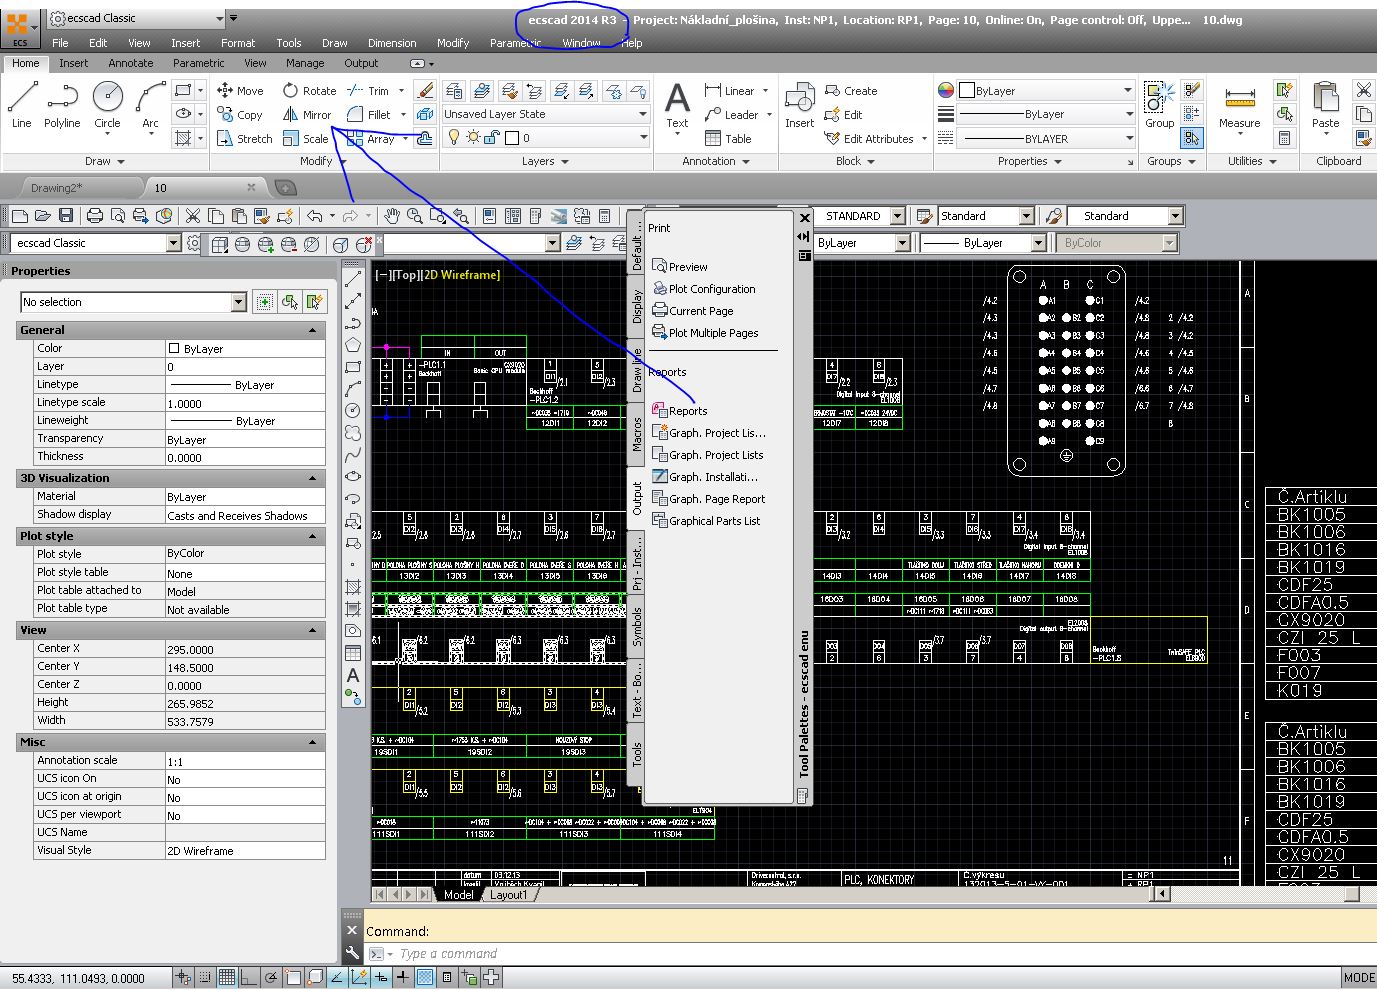Viewport: 1377px width, 990px height.
Task: Open the ByLayer color control in the toolbar
Action: tap(862, 243)
